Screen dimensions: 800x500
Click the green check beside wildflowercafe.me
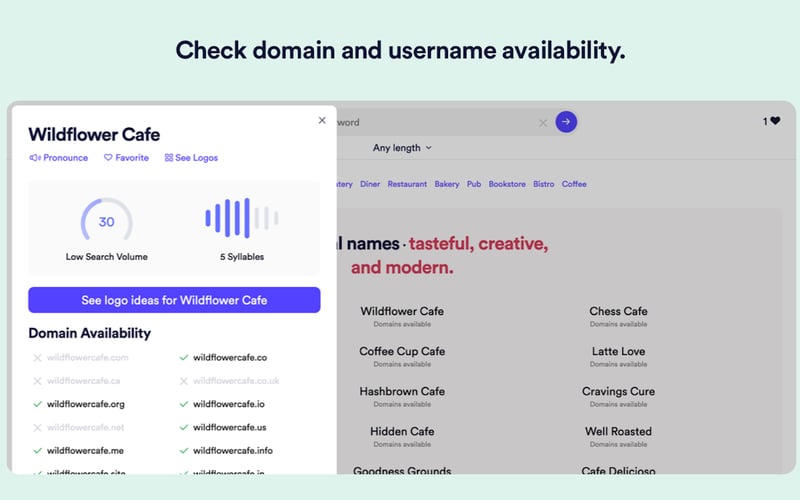pyautogui.click(x=37, y=451)
